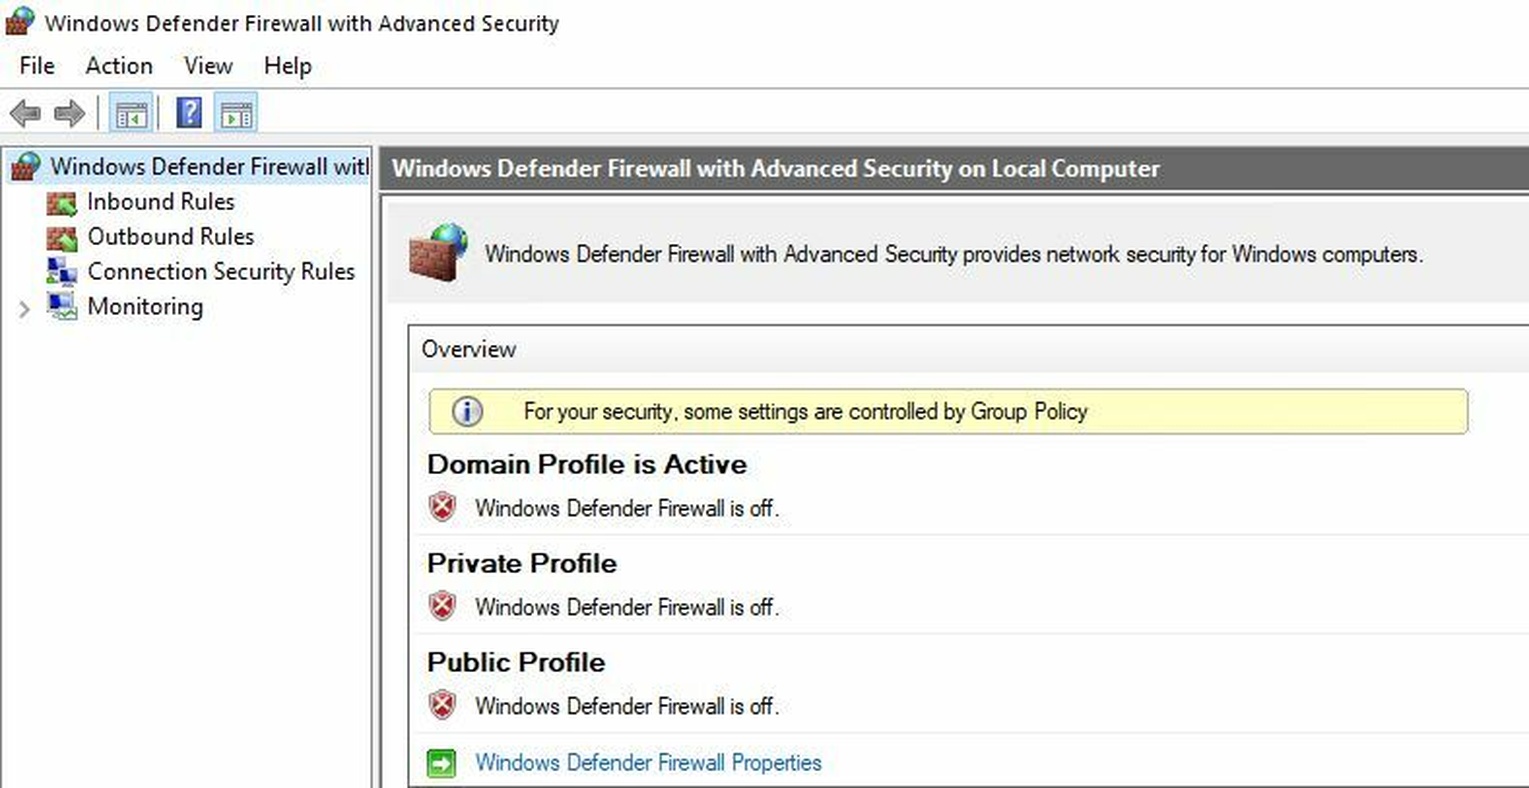
Task: Click the Domain Profile firewall off shield icon
Action: coord(442,507)
